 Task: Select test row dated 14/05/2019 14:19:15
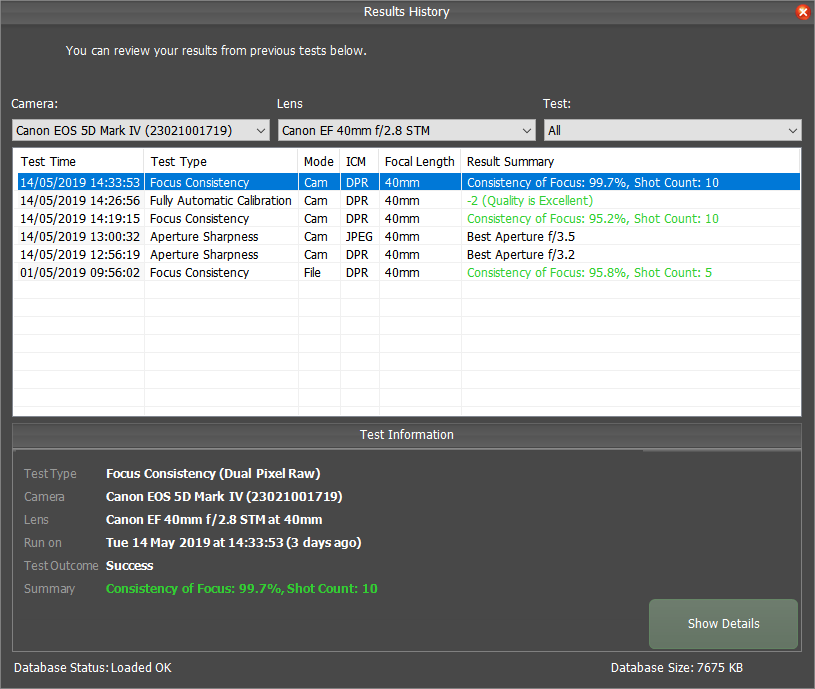pos(409,219)
